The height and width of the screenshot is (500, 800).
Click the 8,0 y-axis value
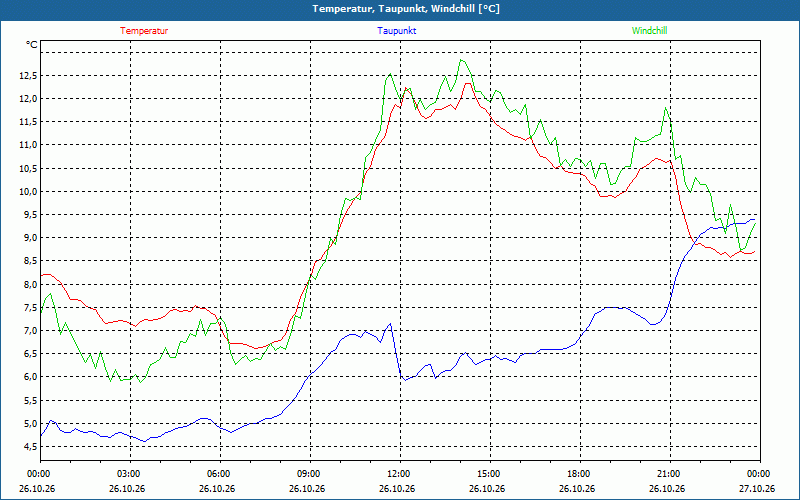click(30, 284)
